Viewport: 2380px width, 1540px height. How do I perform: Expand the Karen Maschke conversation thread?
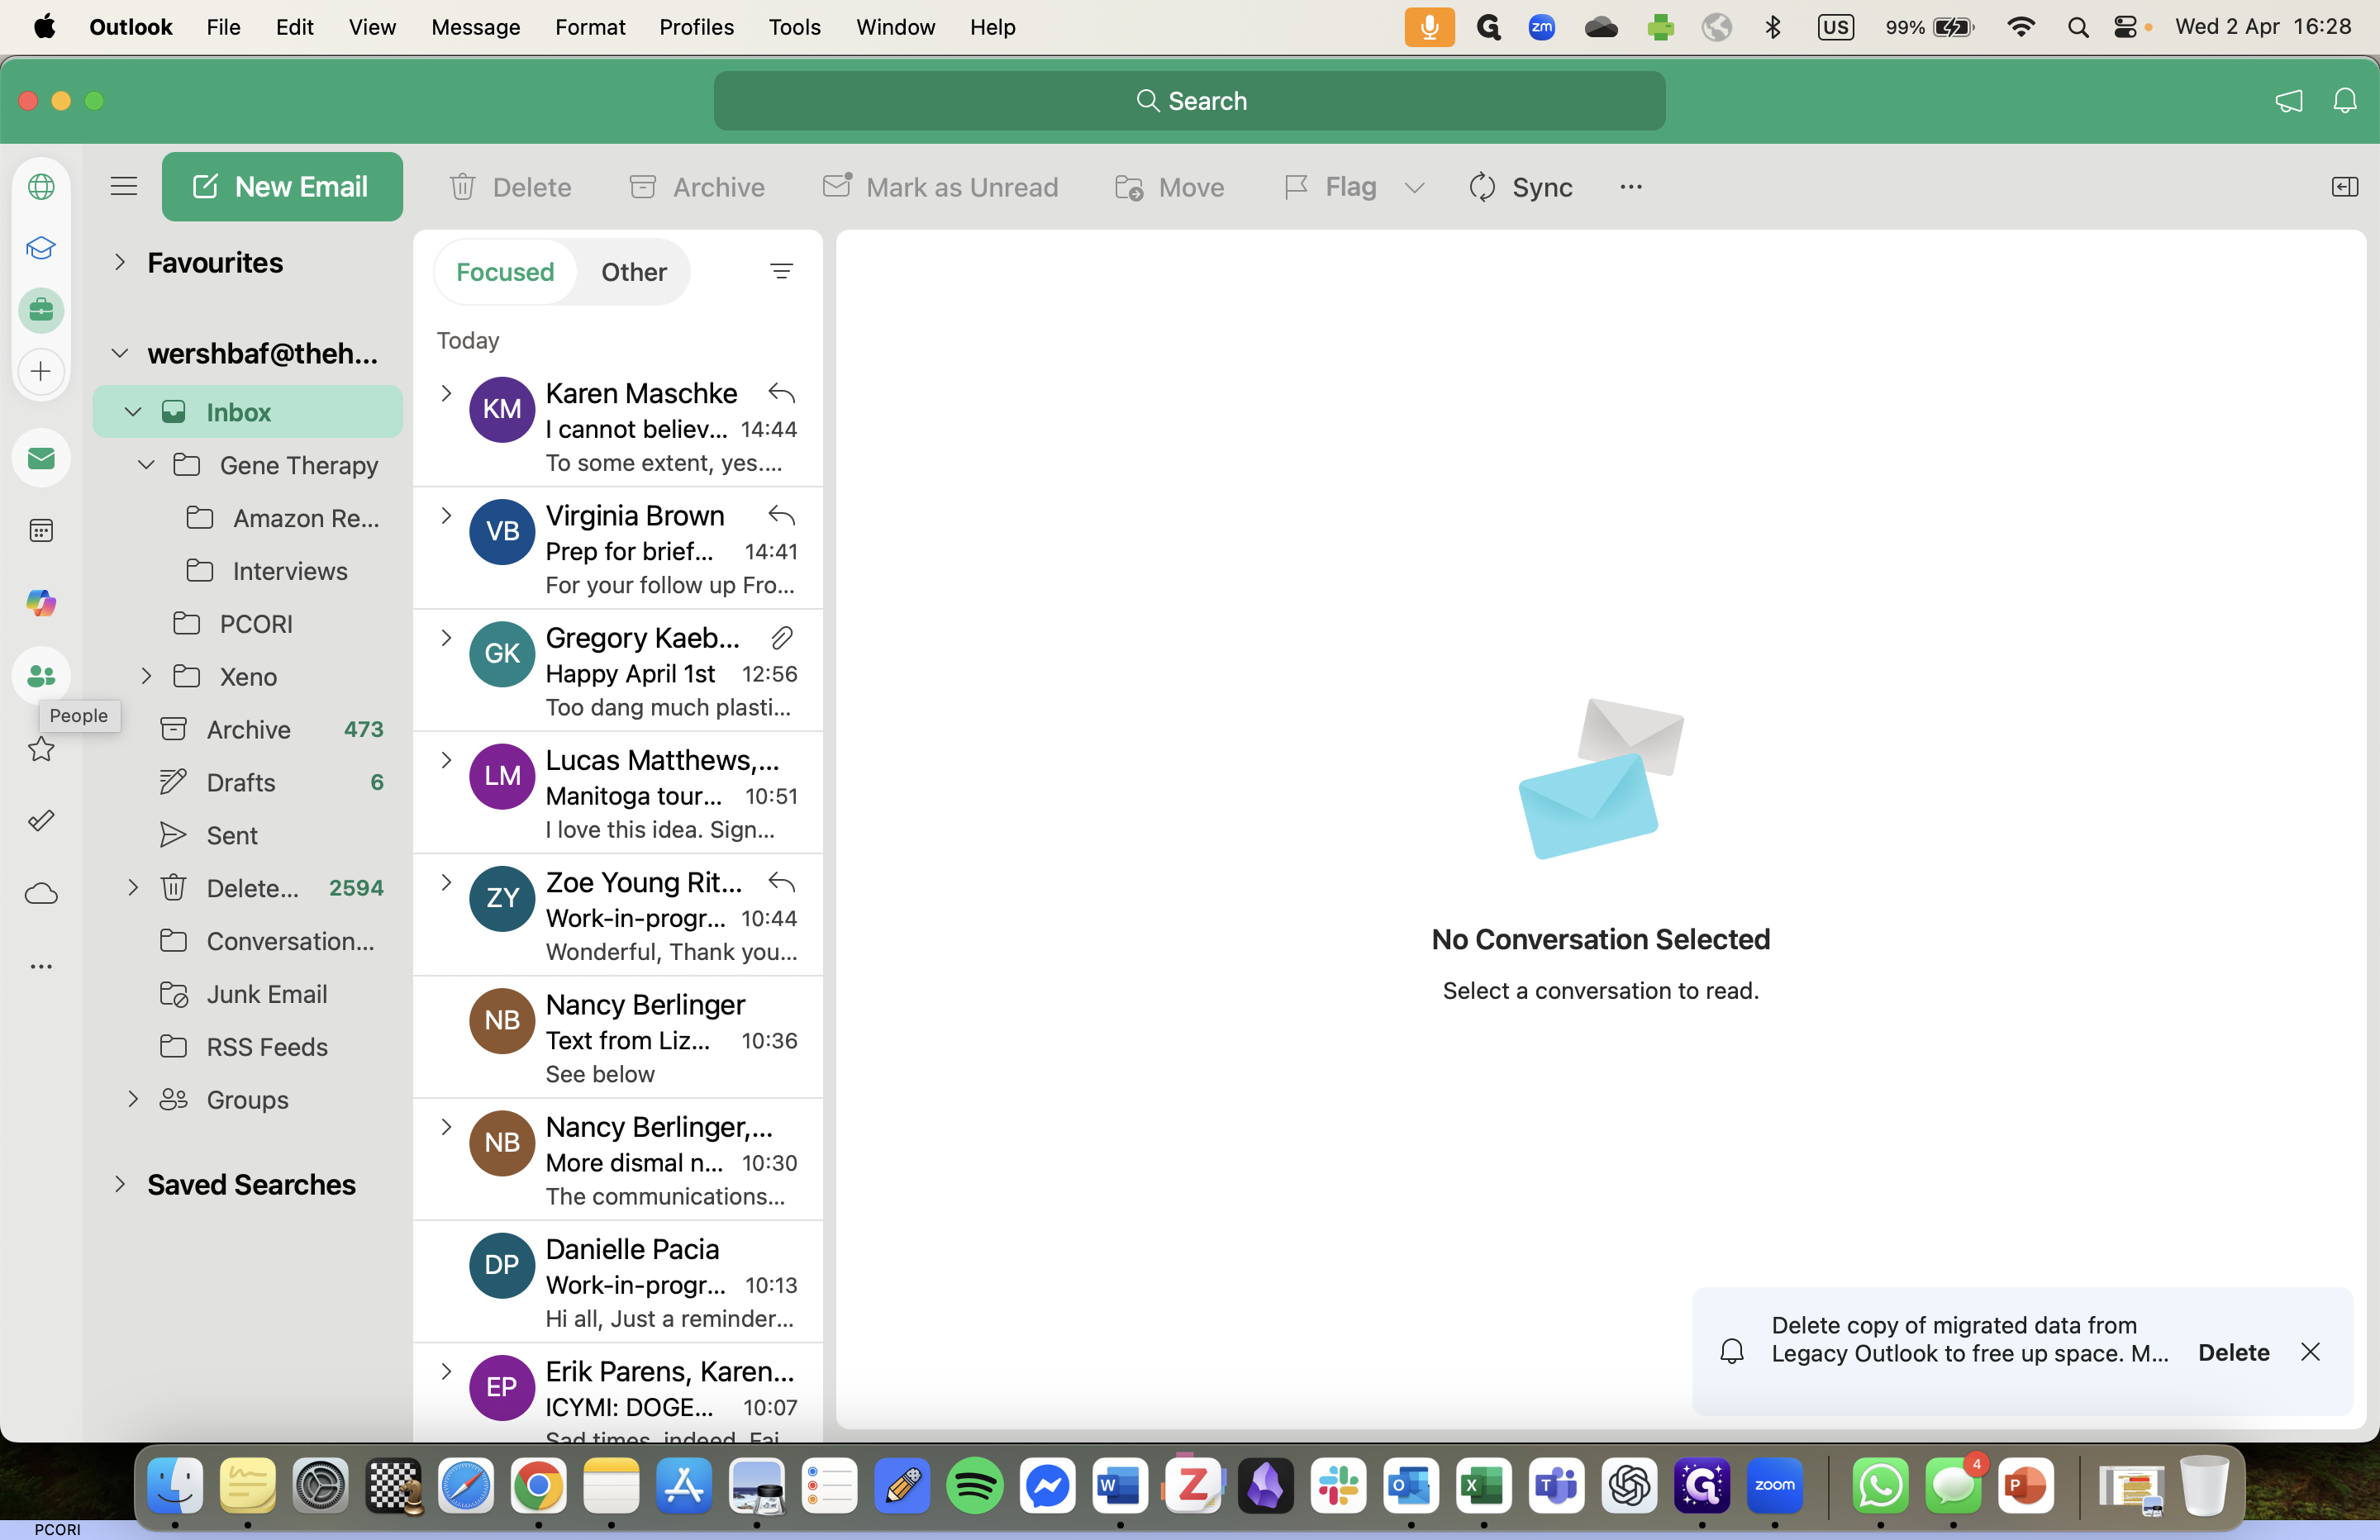coord(446,393)
